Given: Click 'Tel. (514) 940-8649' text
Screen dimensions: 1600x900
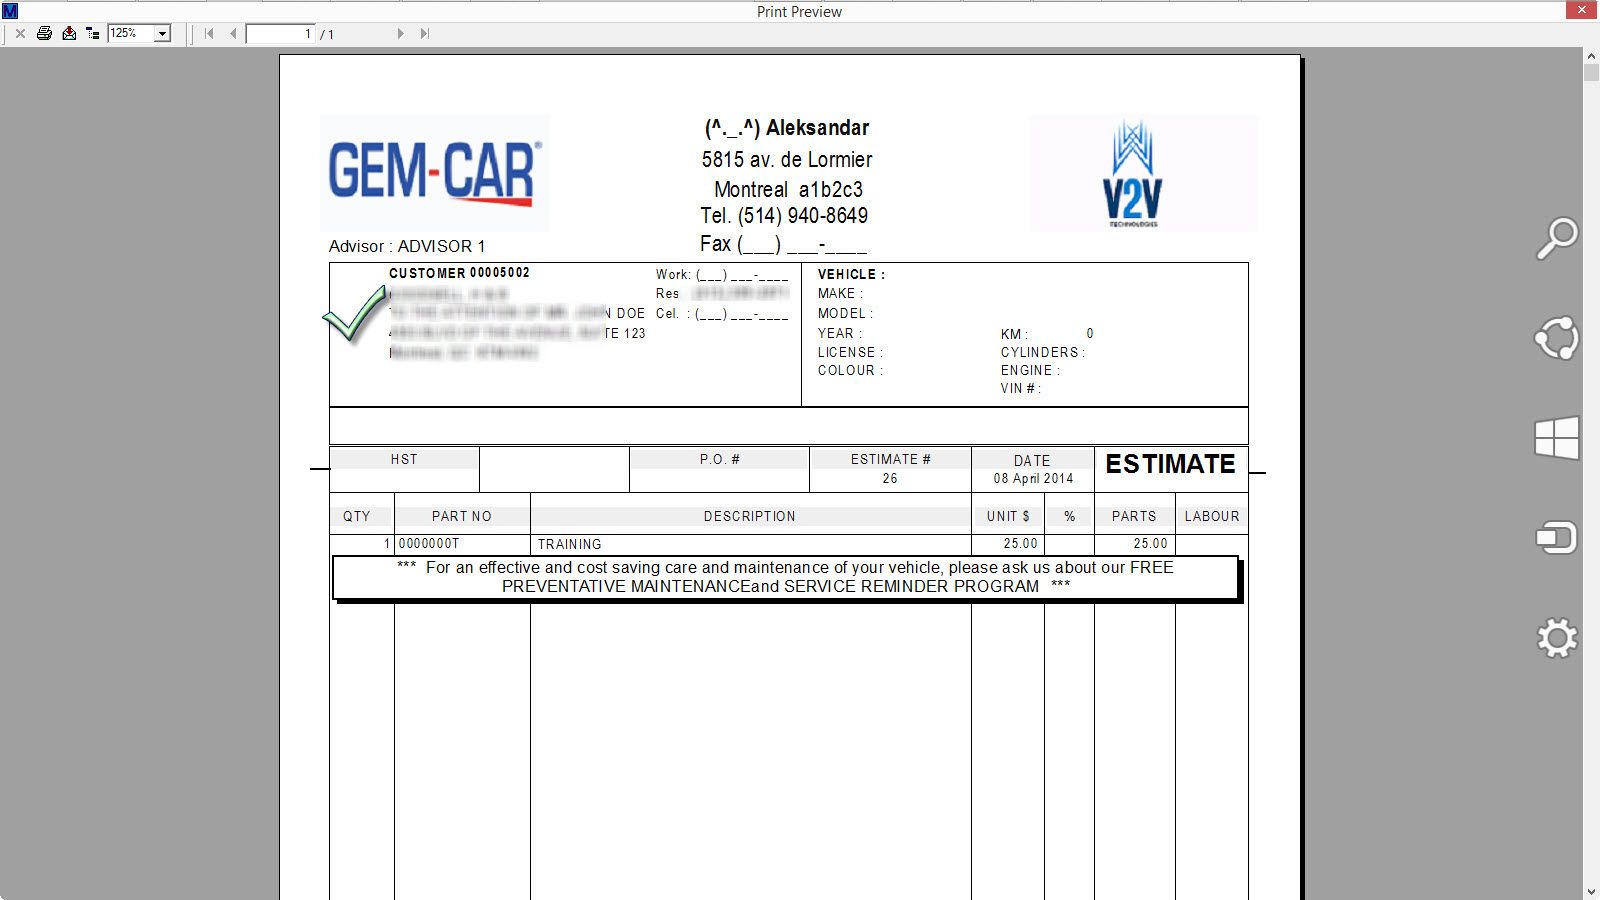Looking at the screenshot, I should 784,215.
